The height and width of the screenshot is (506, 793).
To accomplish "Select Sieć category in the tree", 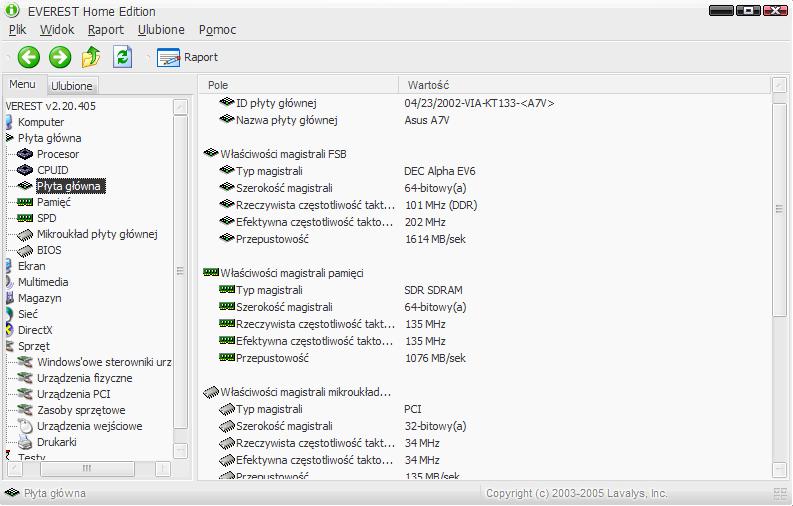I will 28,314.
